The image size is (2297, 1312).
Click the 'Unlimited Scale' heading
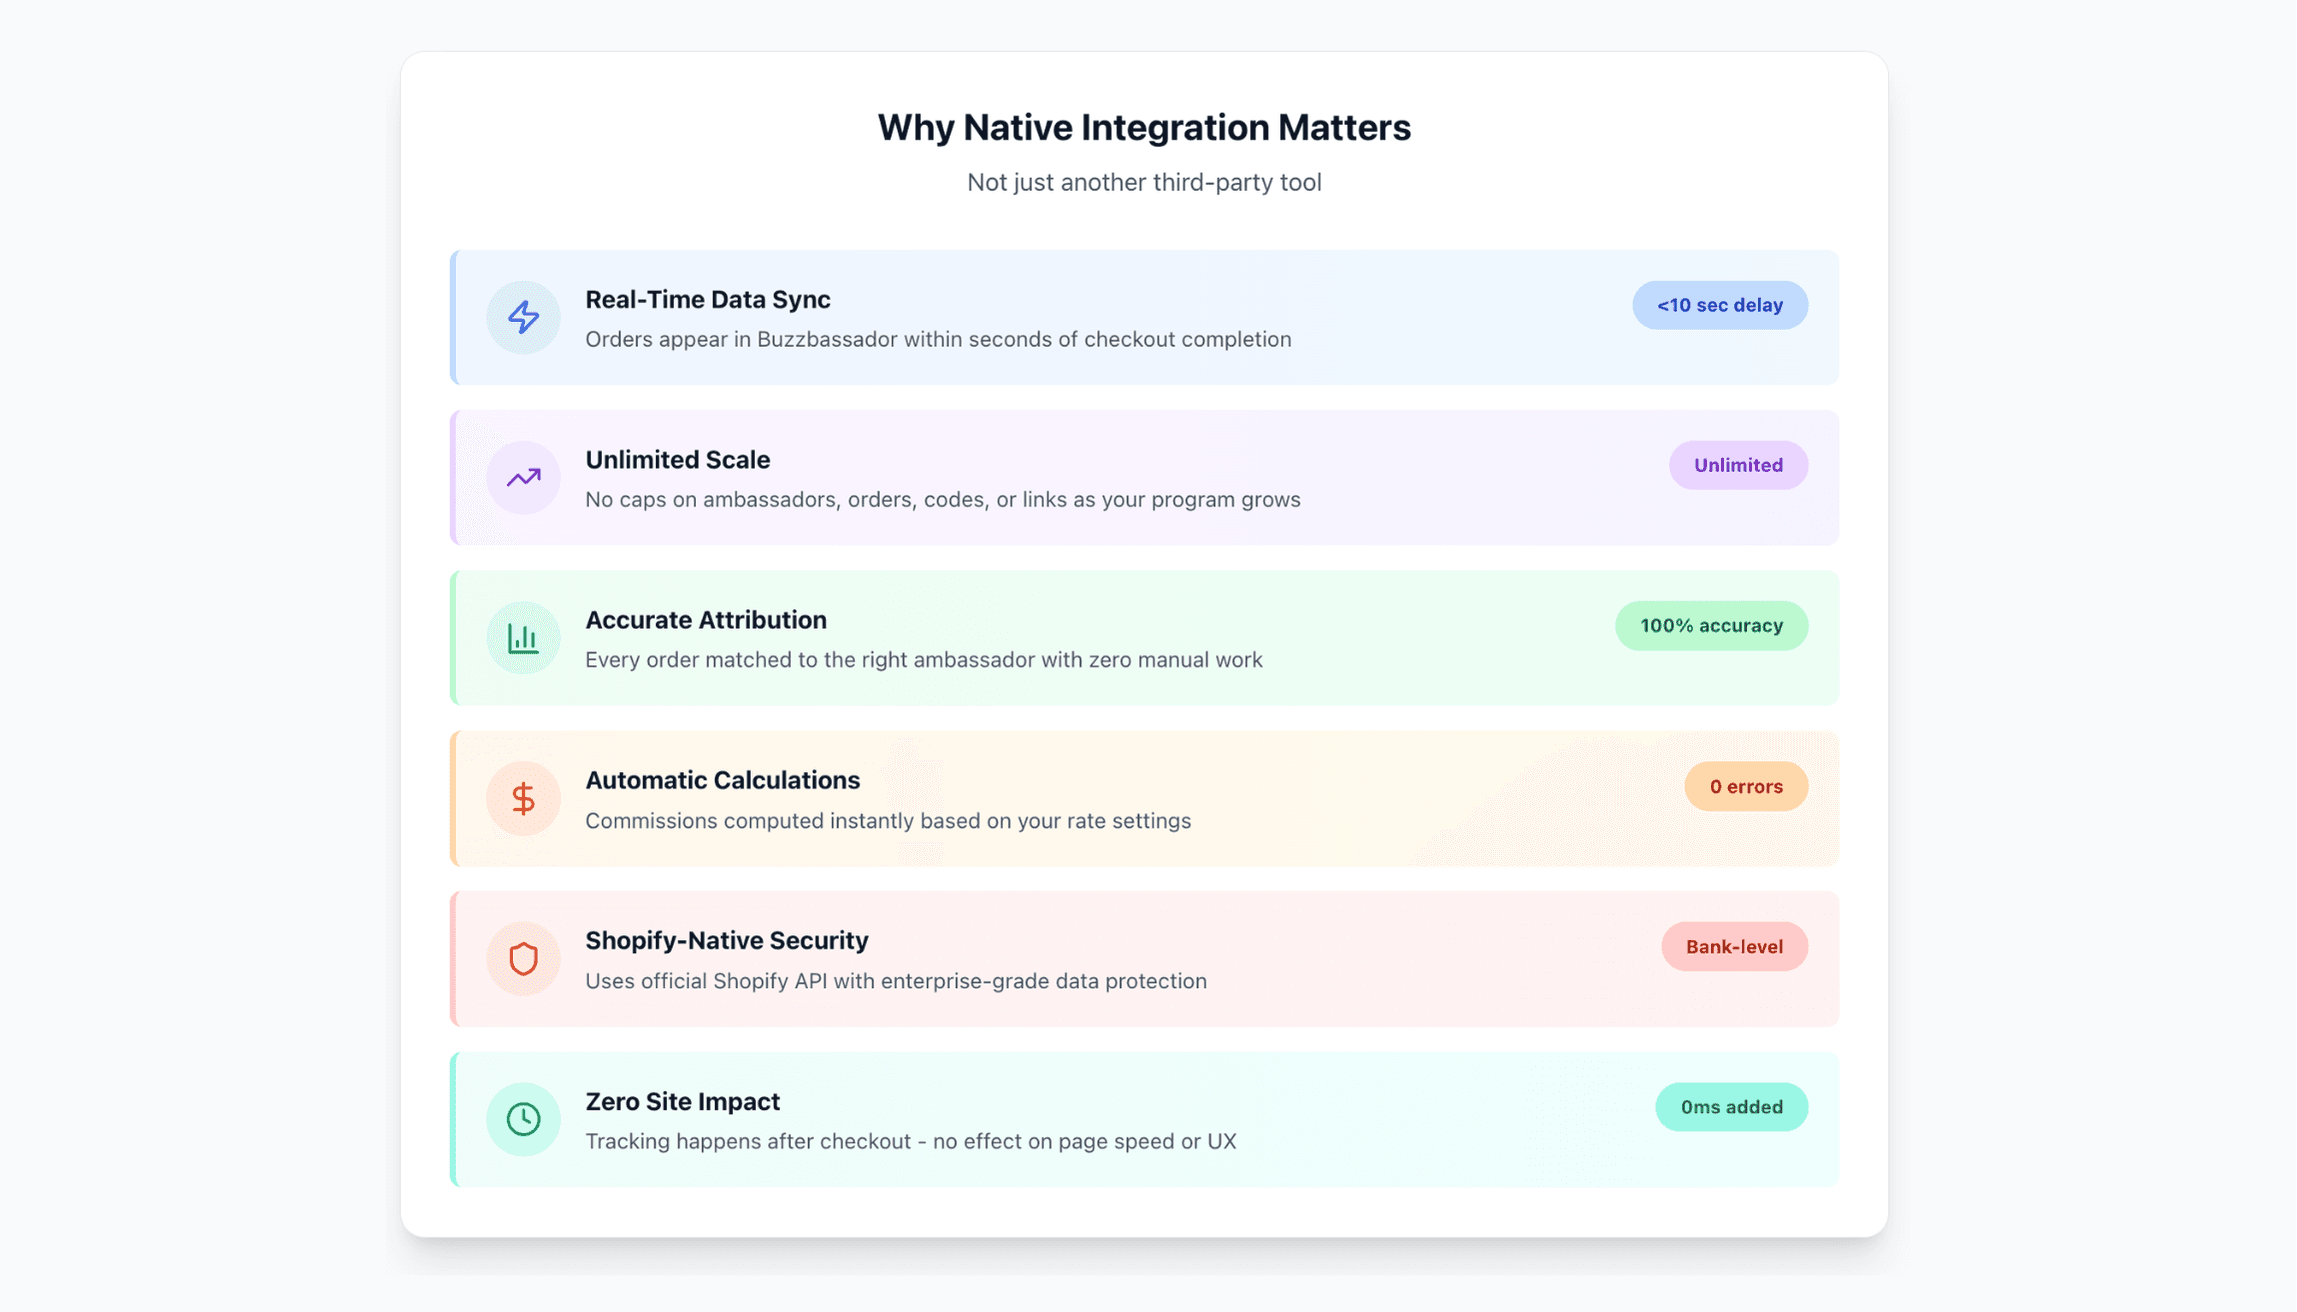pos(677,460)
